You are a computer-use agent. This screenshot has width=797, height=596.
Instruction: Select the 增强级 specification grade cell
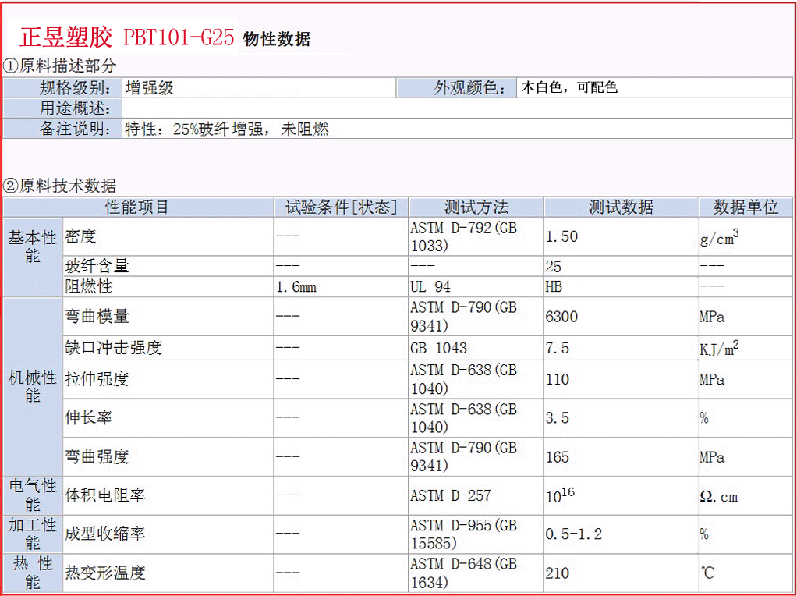tap(150, 88)
